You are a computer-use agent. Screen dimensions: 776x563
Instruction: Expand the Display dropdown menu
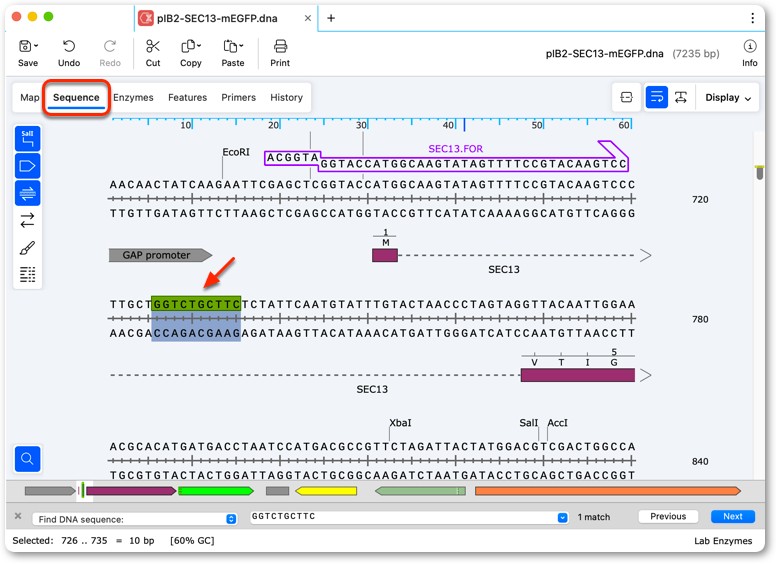[x=728, y=97]
